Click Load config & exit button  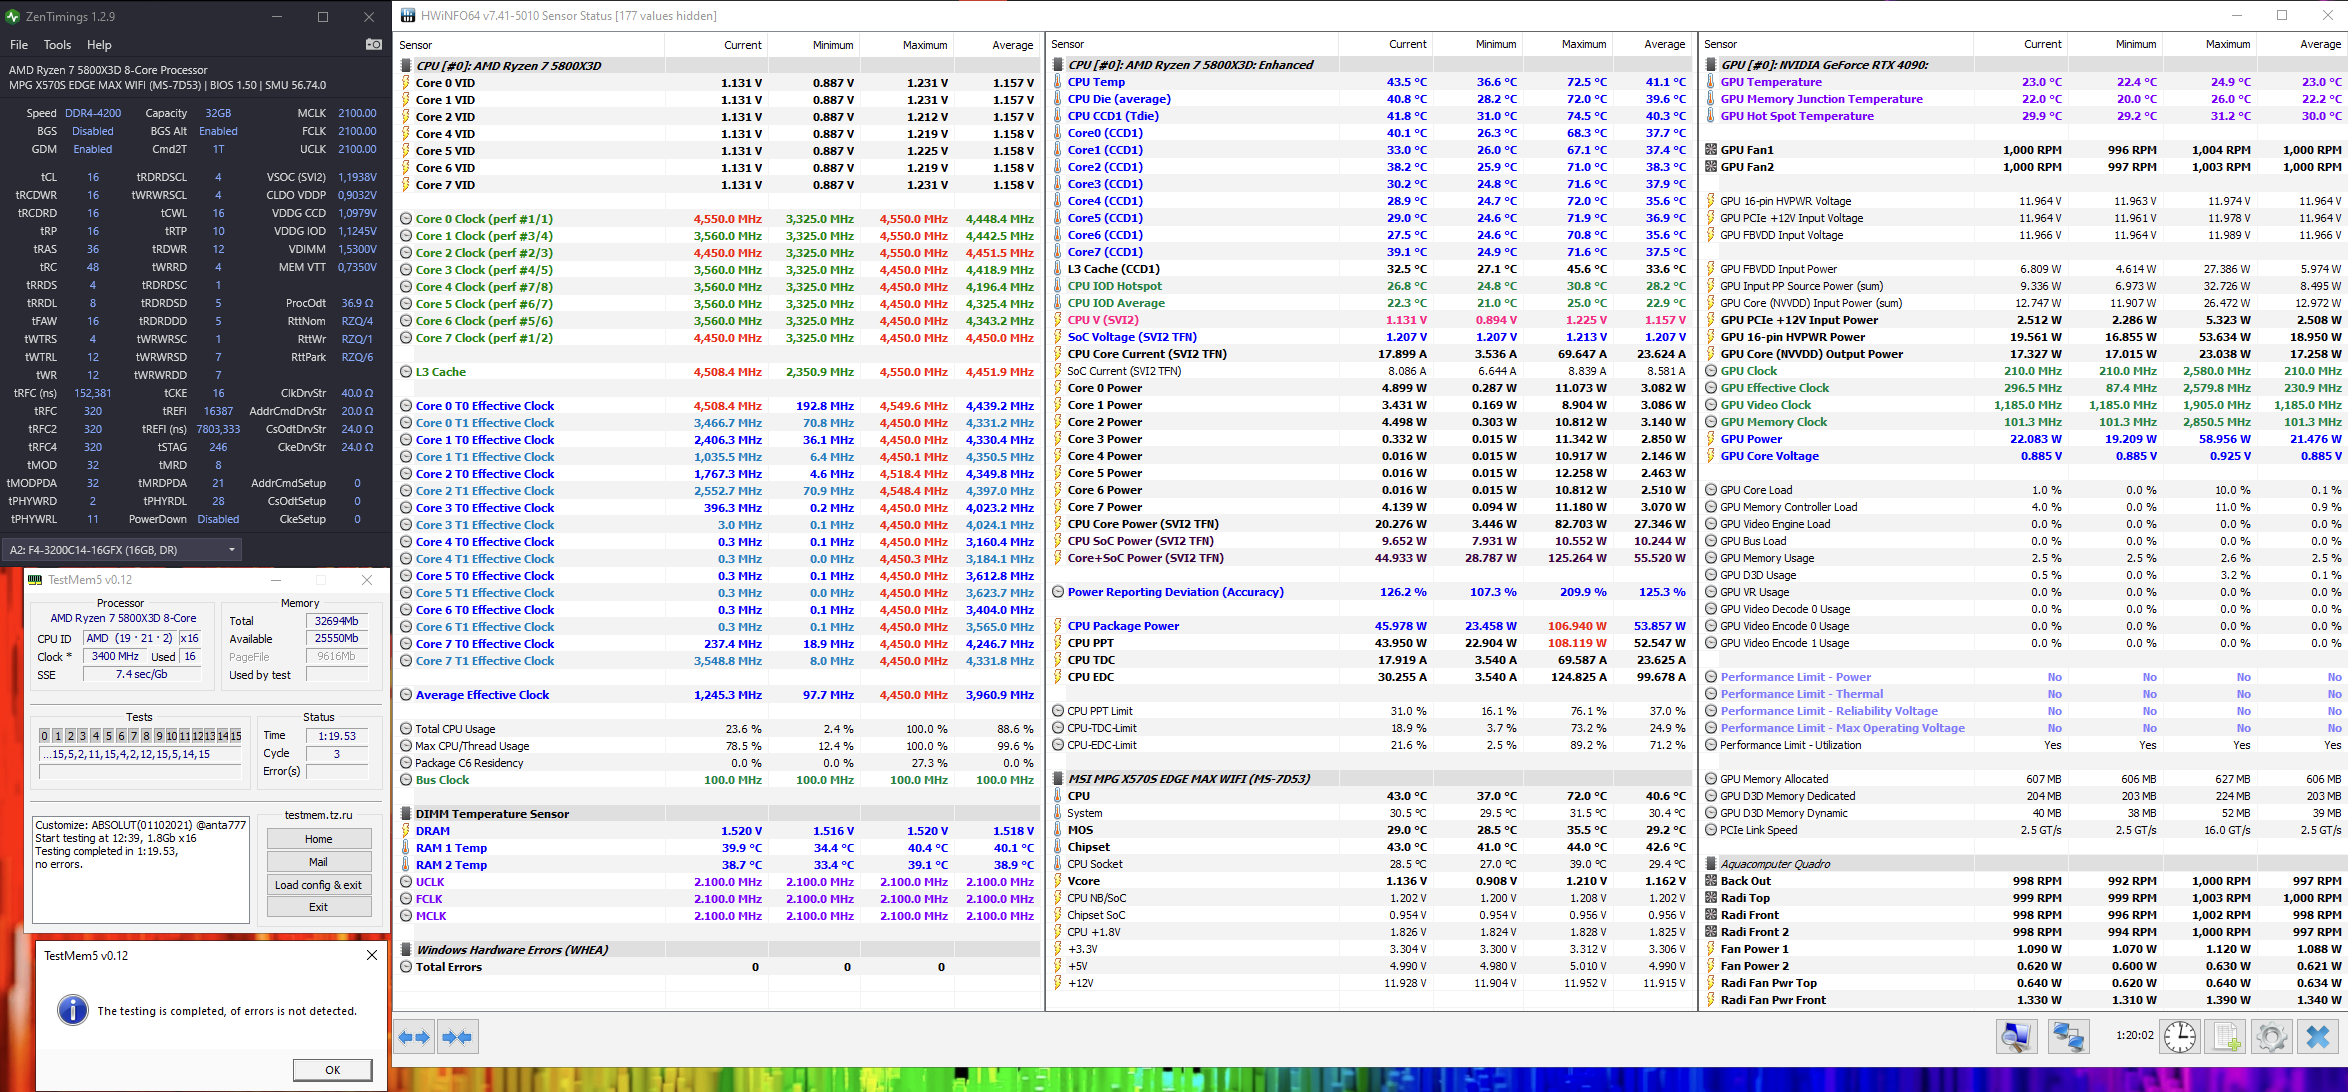tap(318, 885)
